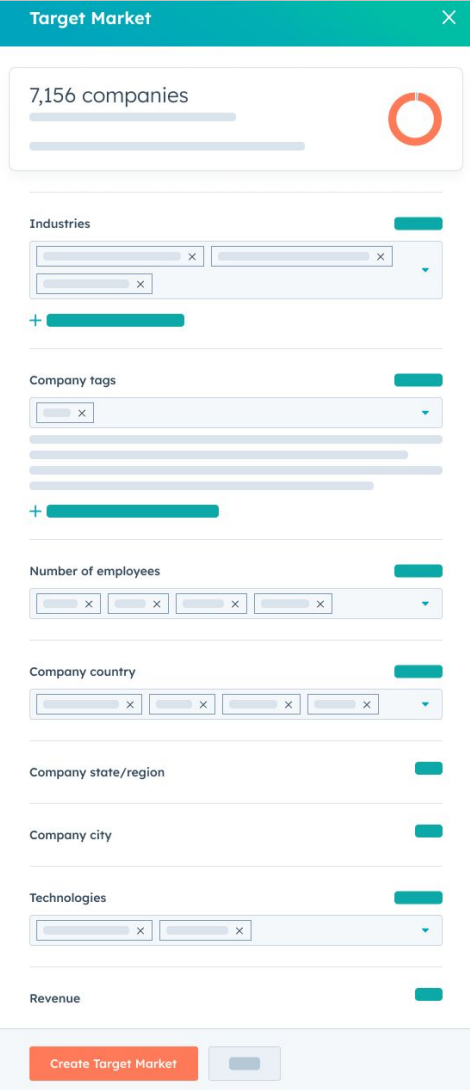Screen dimensions: 470x1090
Task: Click the plus icon below Company tags
Action: (35, 512)
